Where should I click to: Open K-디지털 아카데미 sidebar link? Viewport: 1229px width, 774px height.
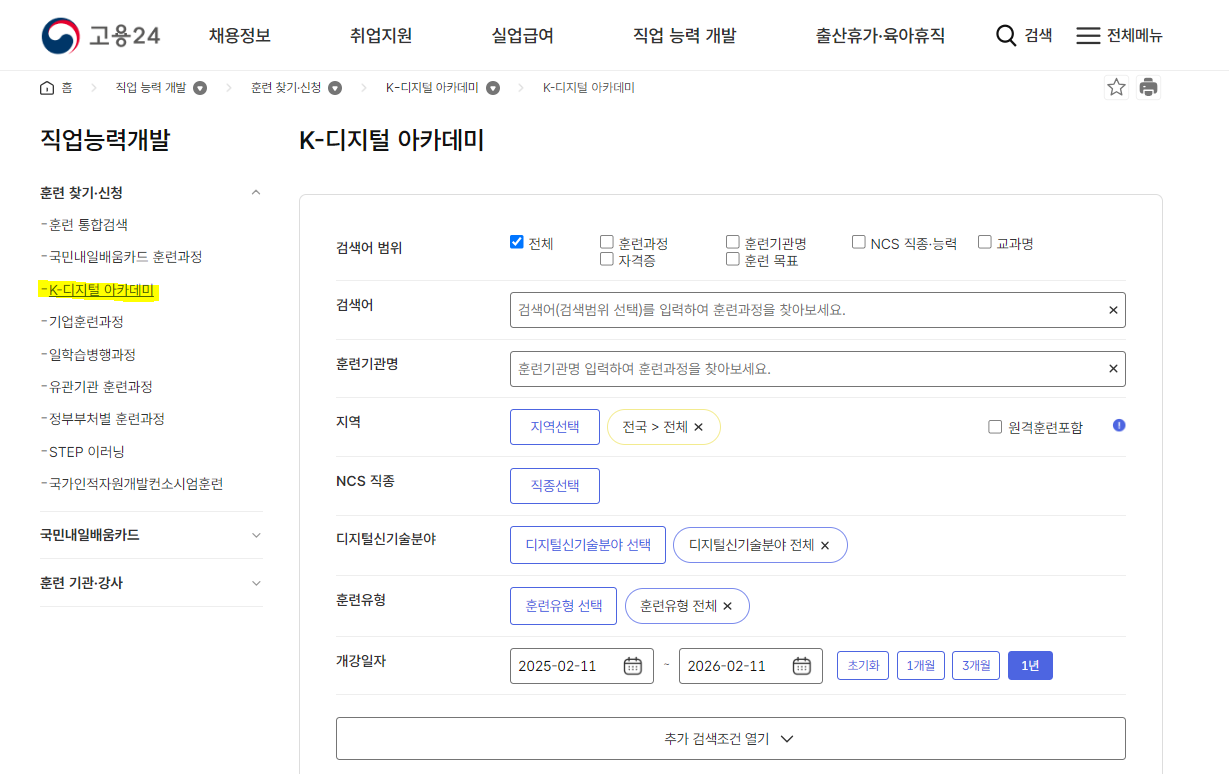tap(101, 290)
